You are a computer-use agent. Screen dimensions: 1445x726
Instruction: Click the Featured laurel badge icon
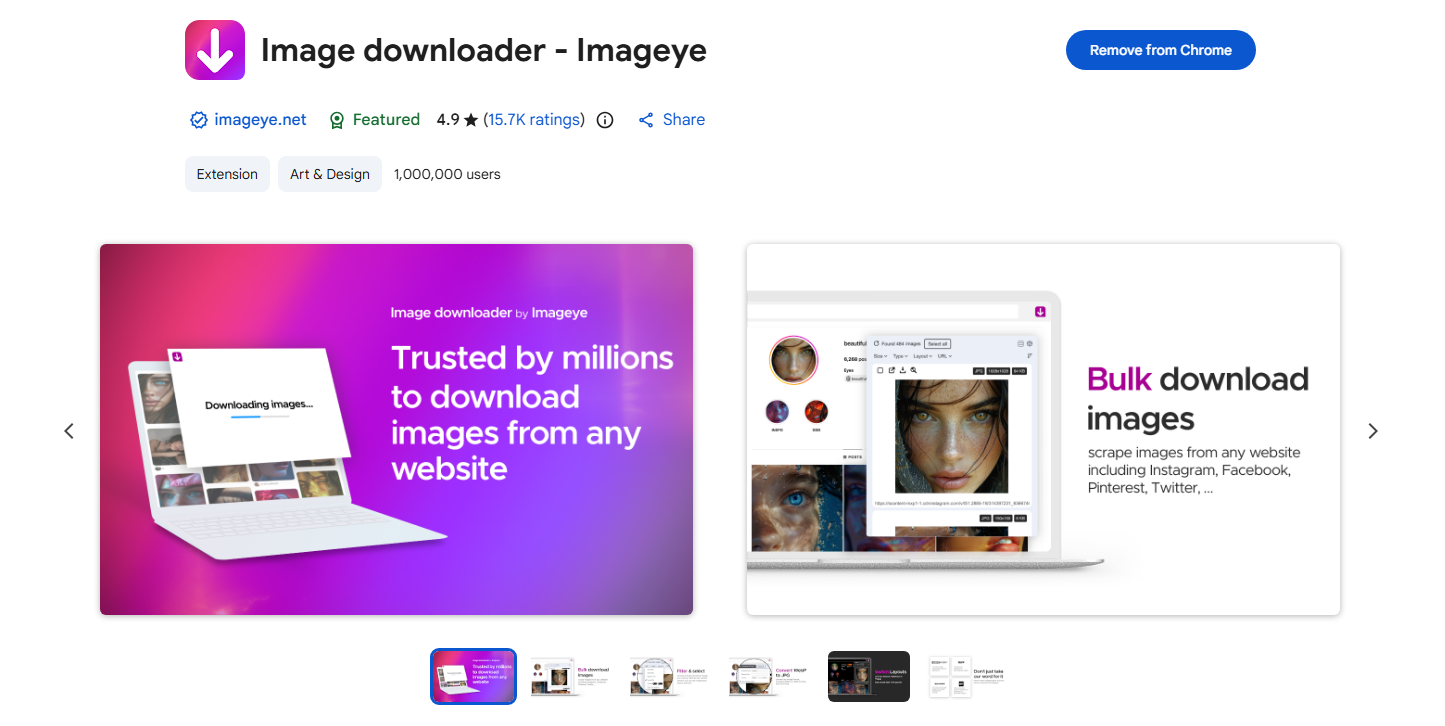point(336,119)
